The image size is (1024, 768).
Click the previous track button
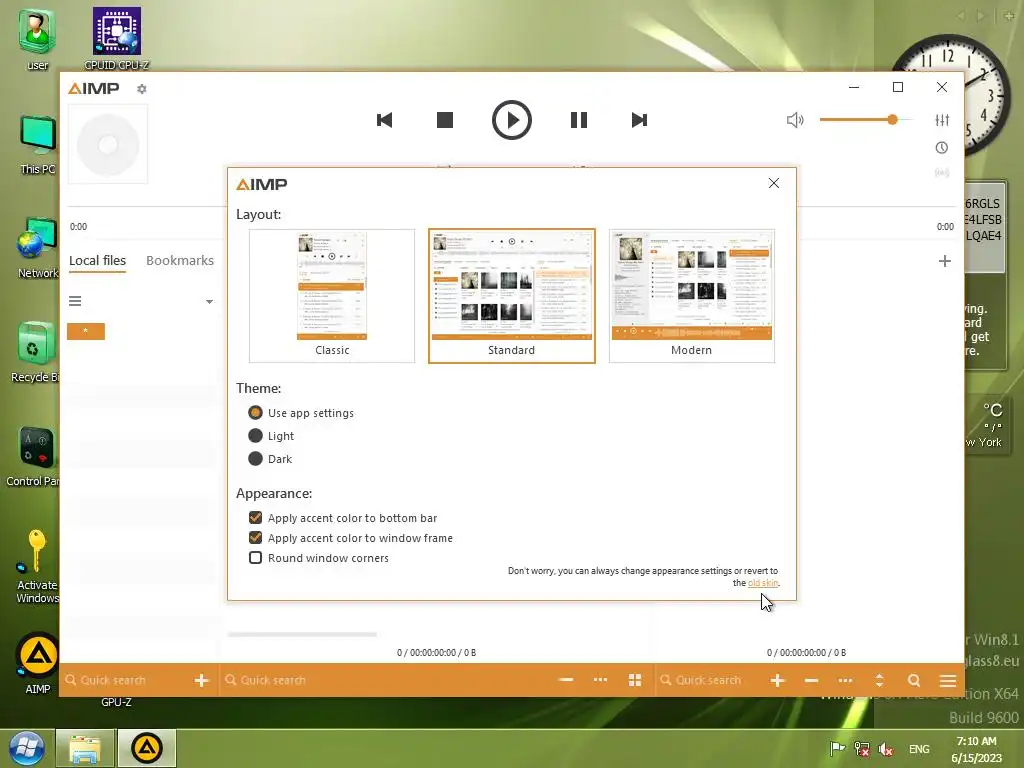pos(384,120)
